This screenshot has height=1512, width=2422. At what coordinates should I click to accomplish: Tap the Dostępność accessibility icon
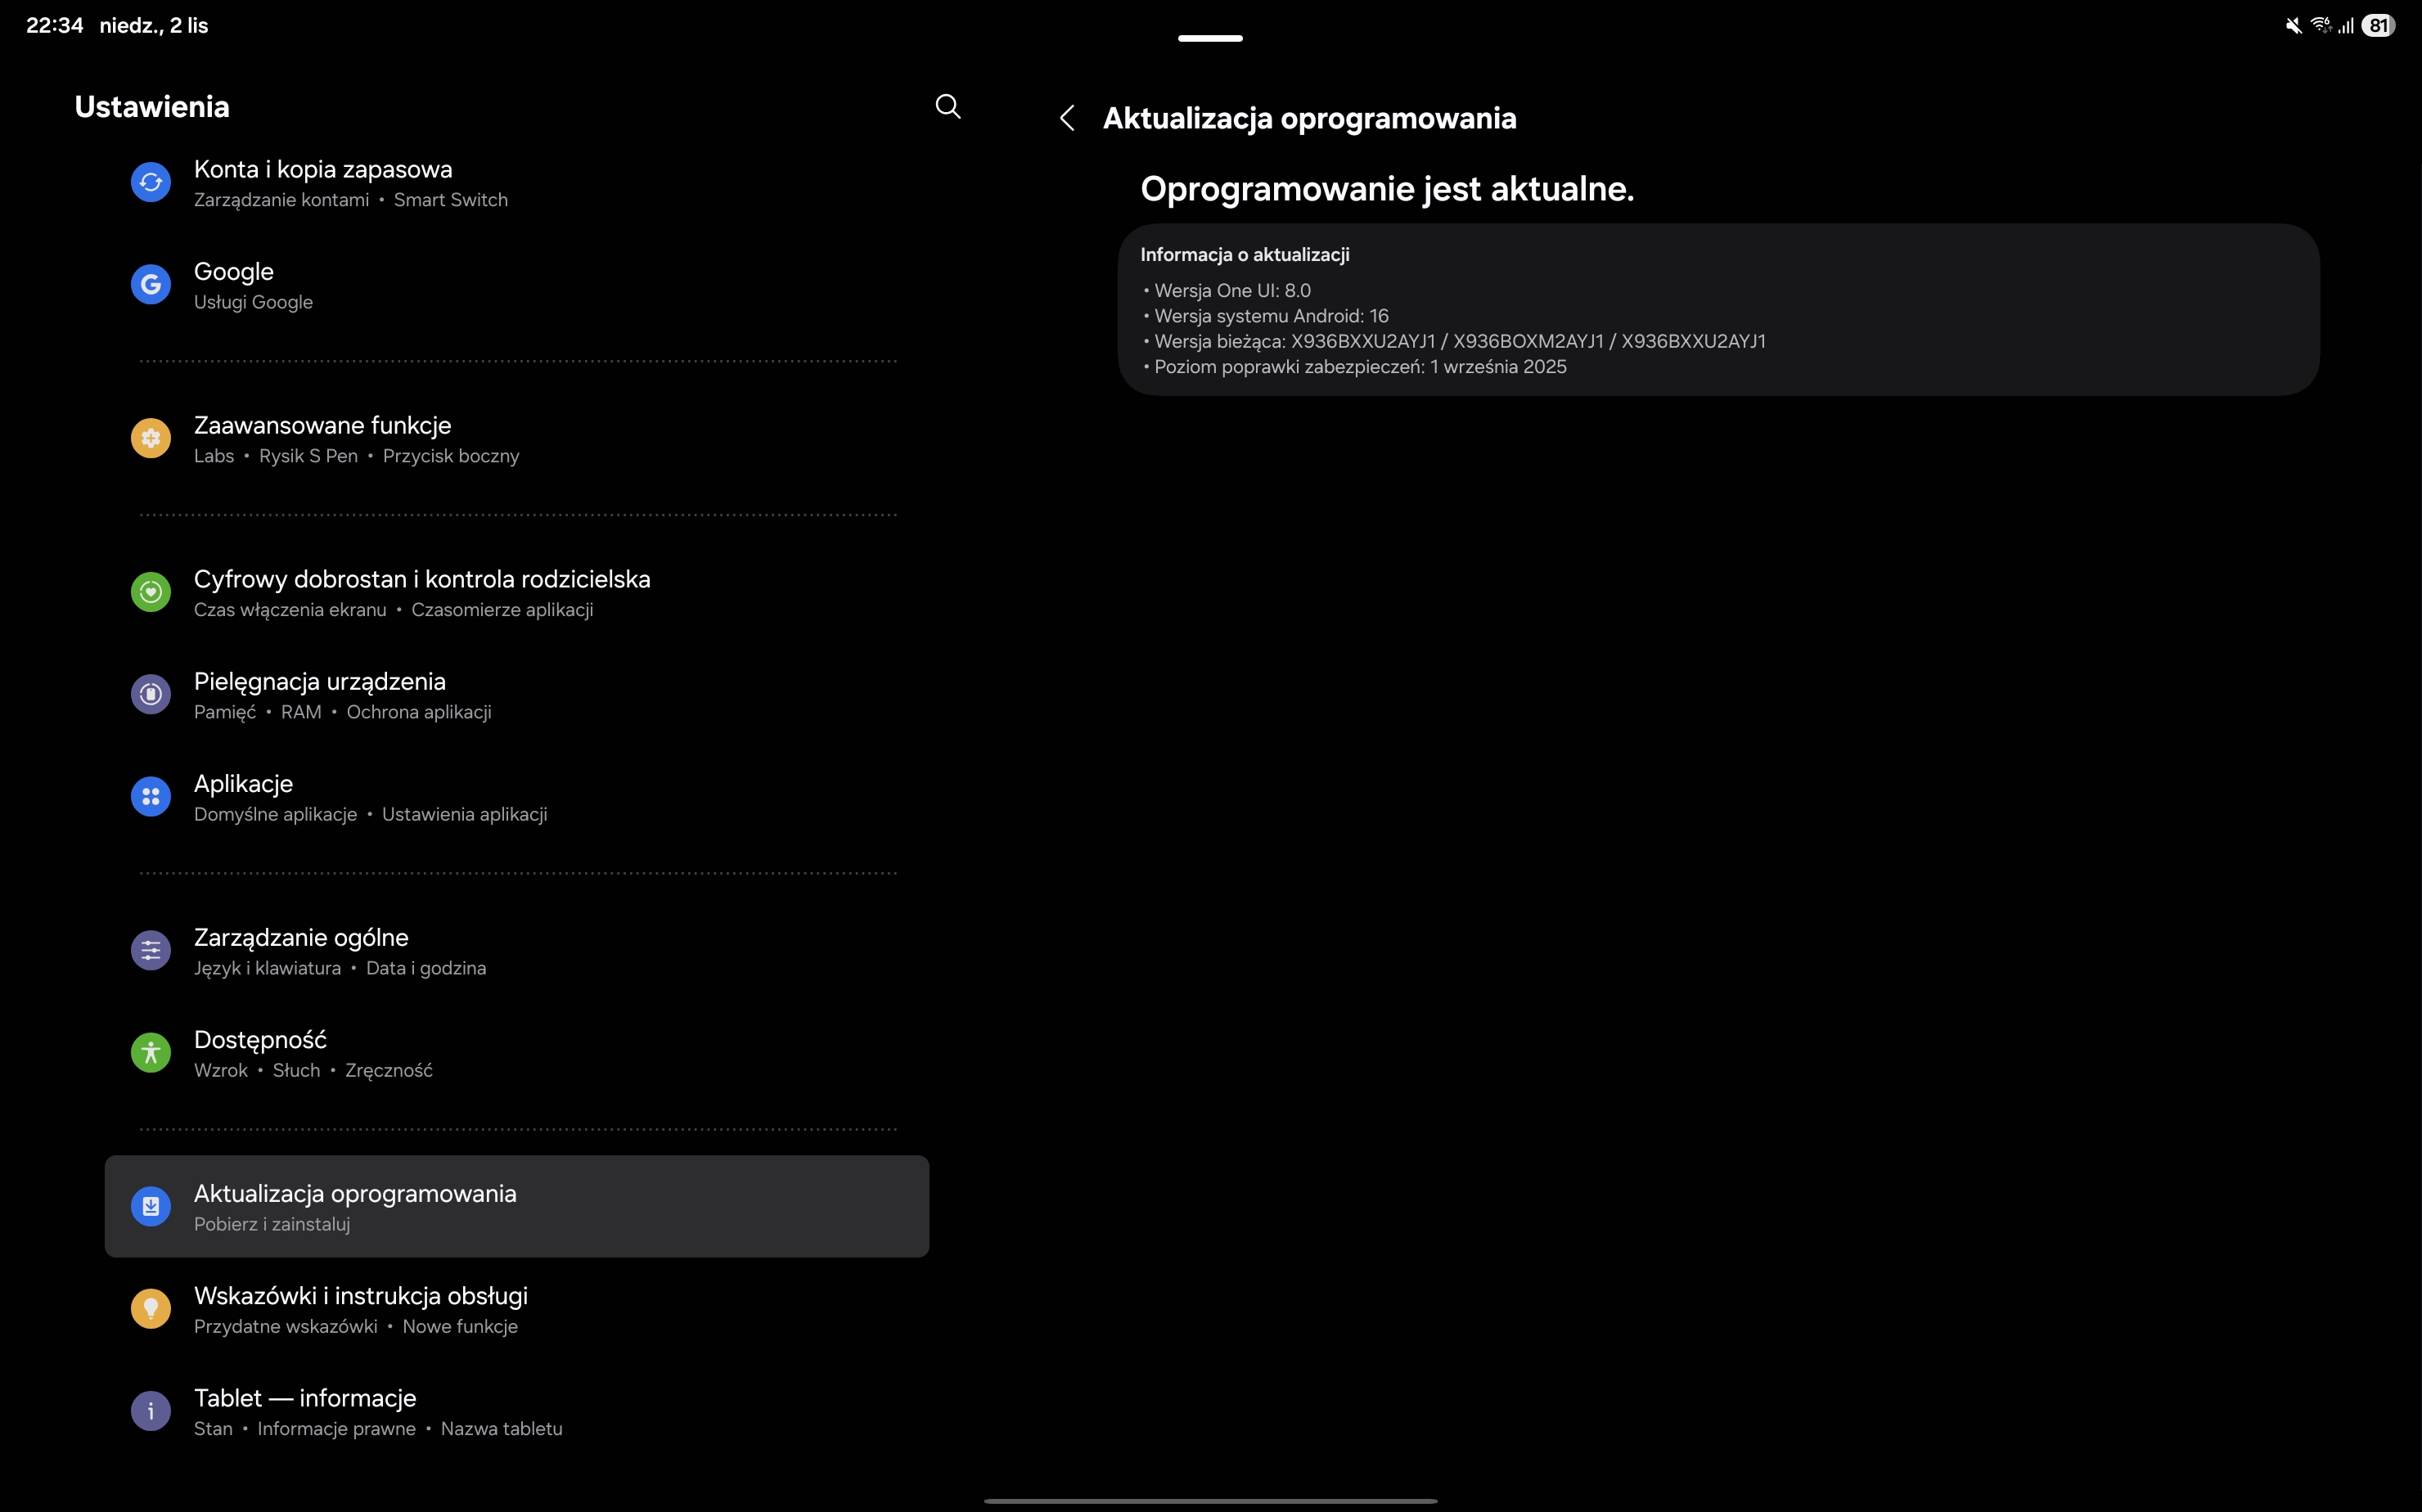pyautogui.click(x=151, y=1053)
